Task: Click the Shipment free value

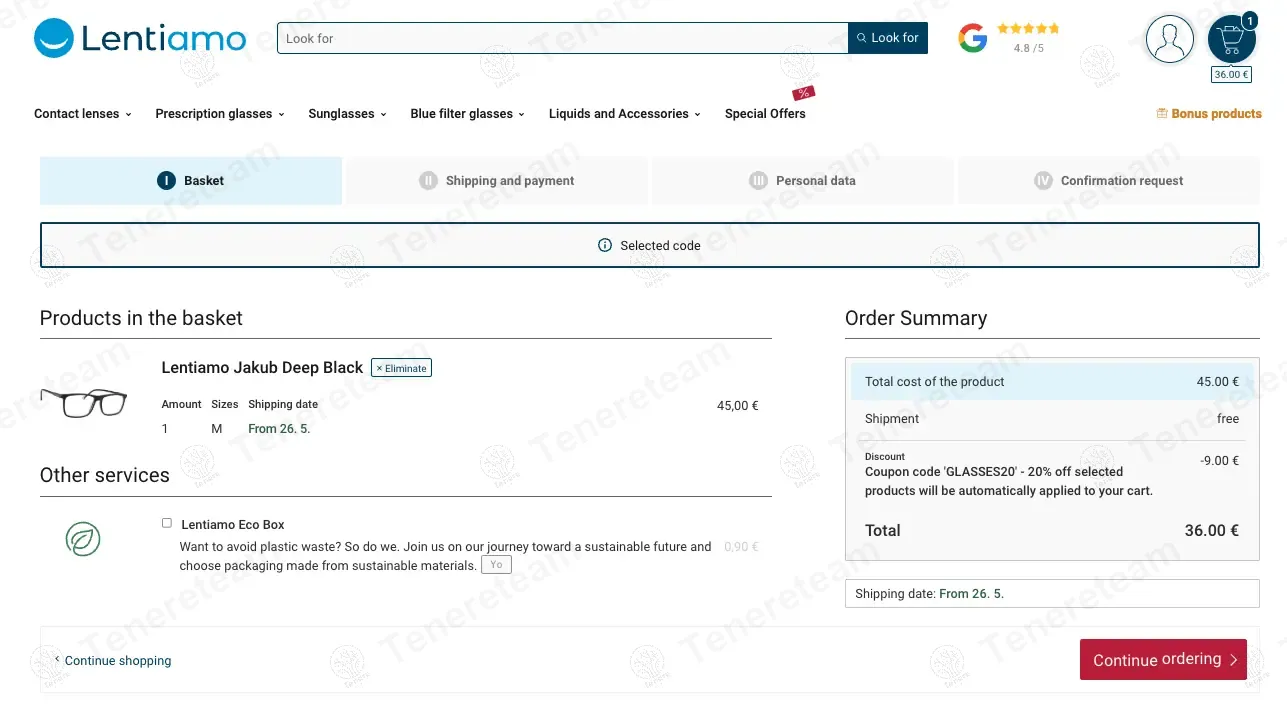Action: pyautogui.click(x=1228, y=419)
